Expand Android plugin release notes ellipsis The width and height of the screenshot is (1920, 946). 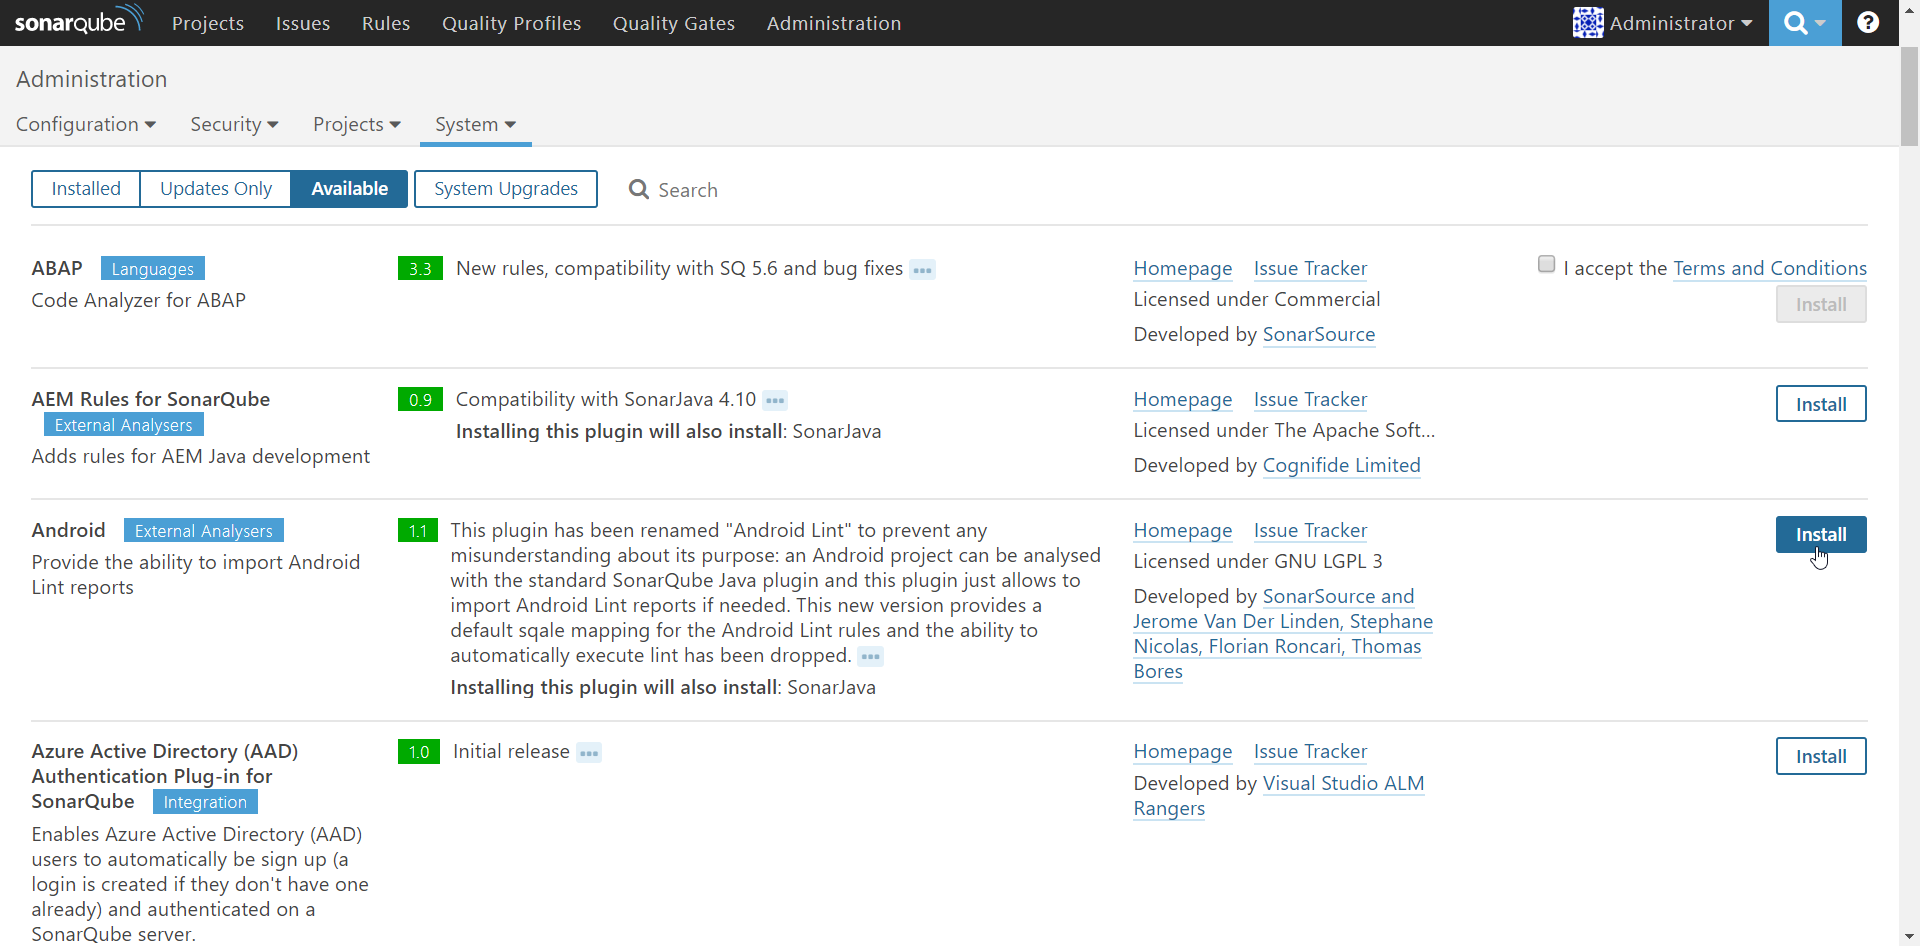(x=870, y=657)
